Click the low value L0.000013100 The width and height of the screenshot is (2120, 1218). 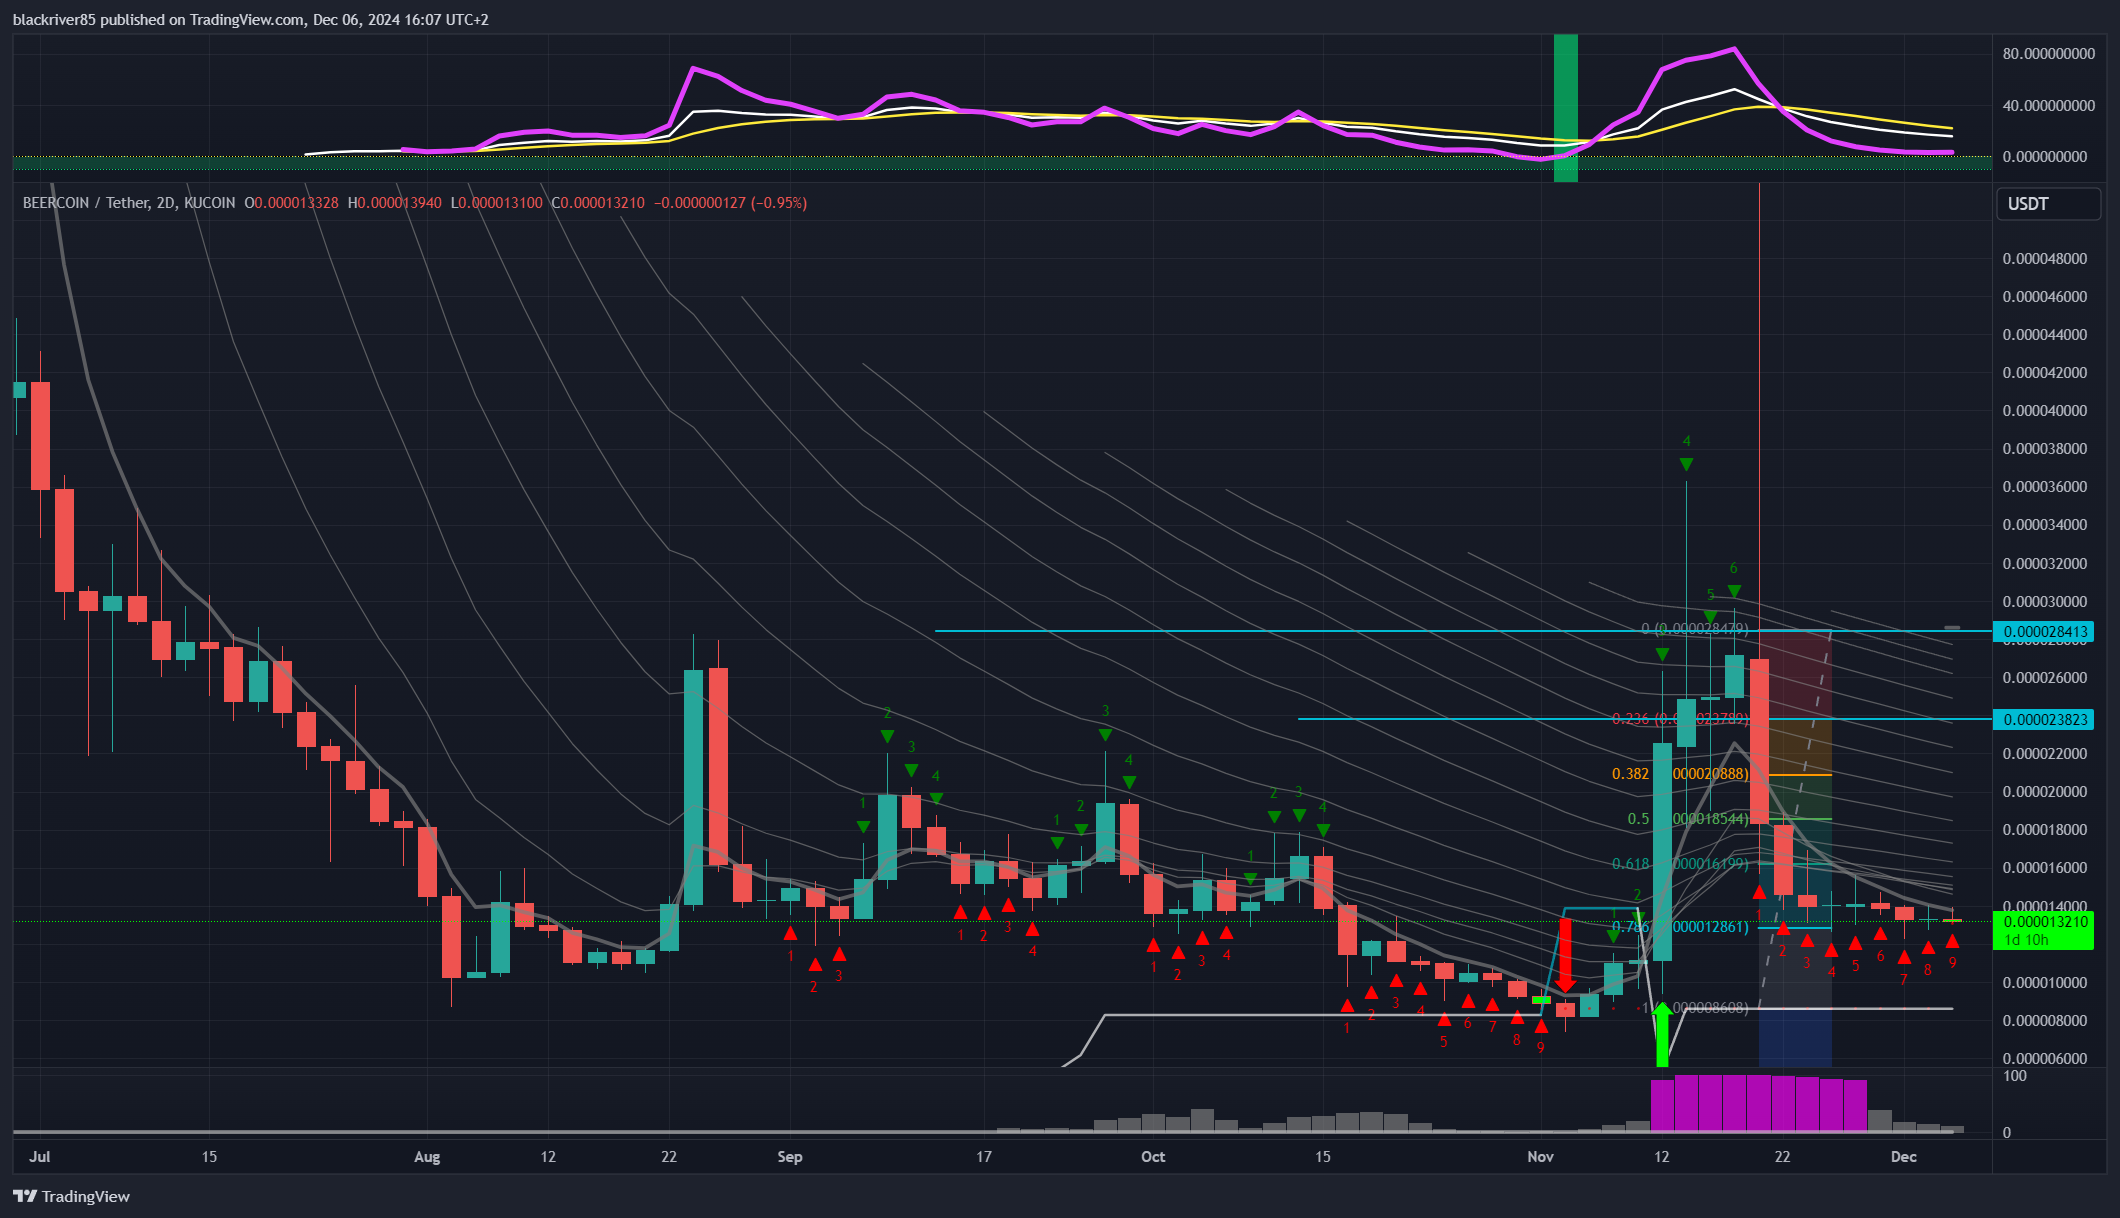coord(496,203)
